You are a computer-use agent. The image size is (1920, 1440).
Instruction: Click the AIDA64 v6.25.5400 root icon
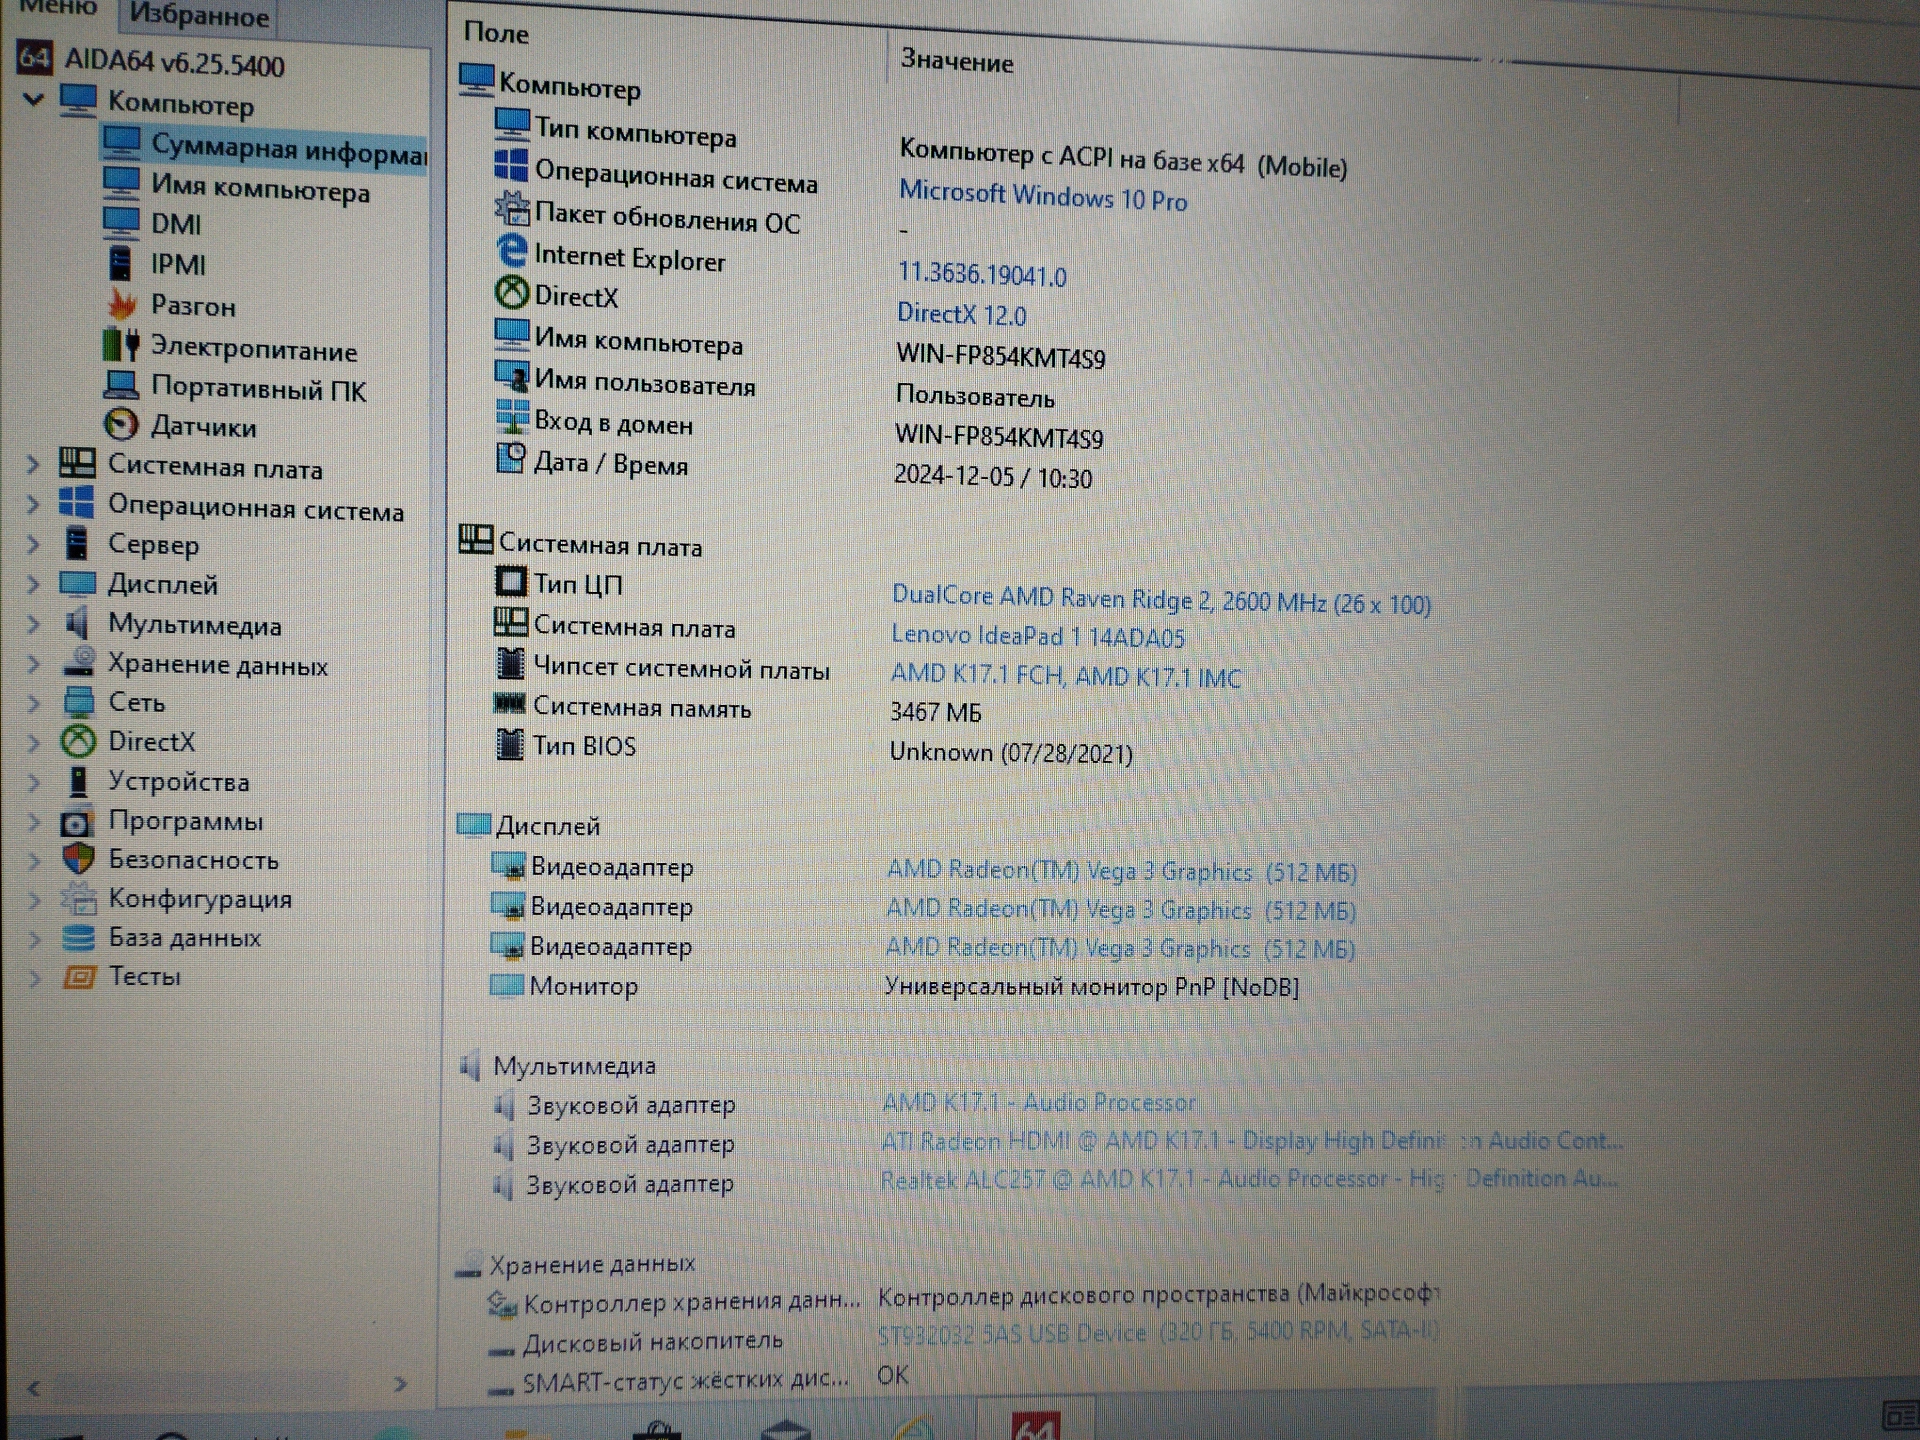tap(35, 58)
